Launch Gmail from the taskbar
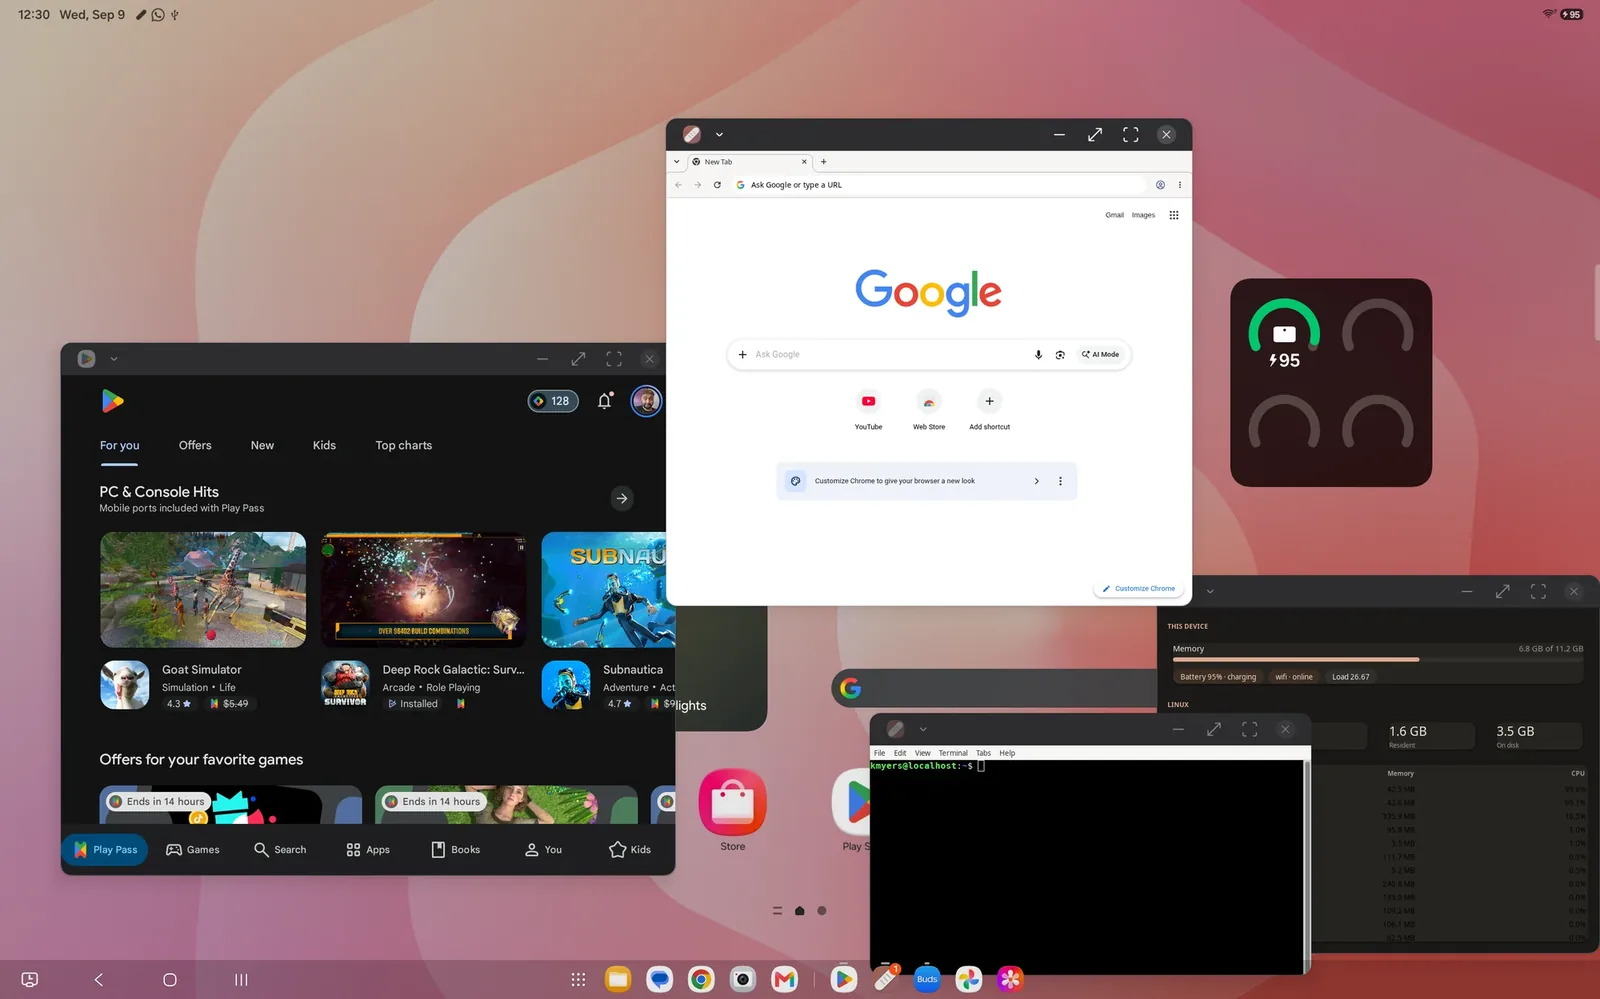 pos(785,979)
